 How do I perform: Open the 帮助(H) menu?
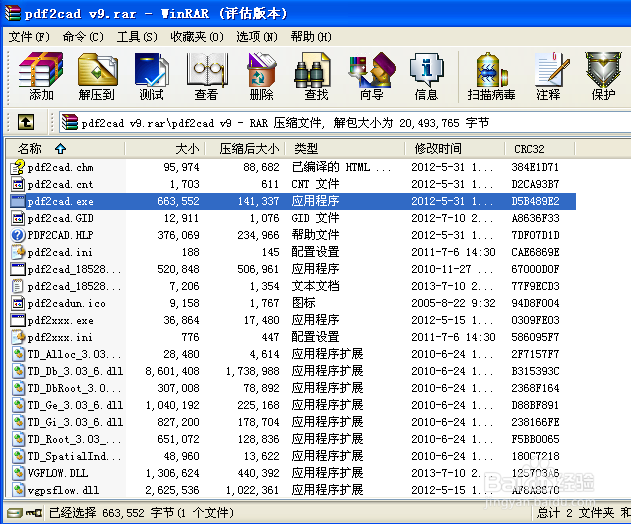coord(311,37)
